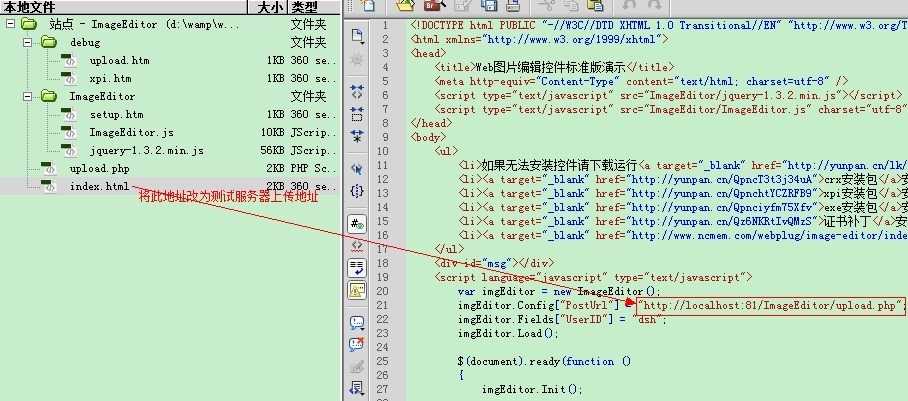Screen dimensions: 908x401
Task: Click the imgEditor.Load(); code line
Action: point(508,333)
